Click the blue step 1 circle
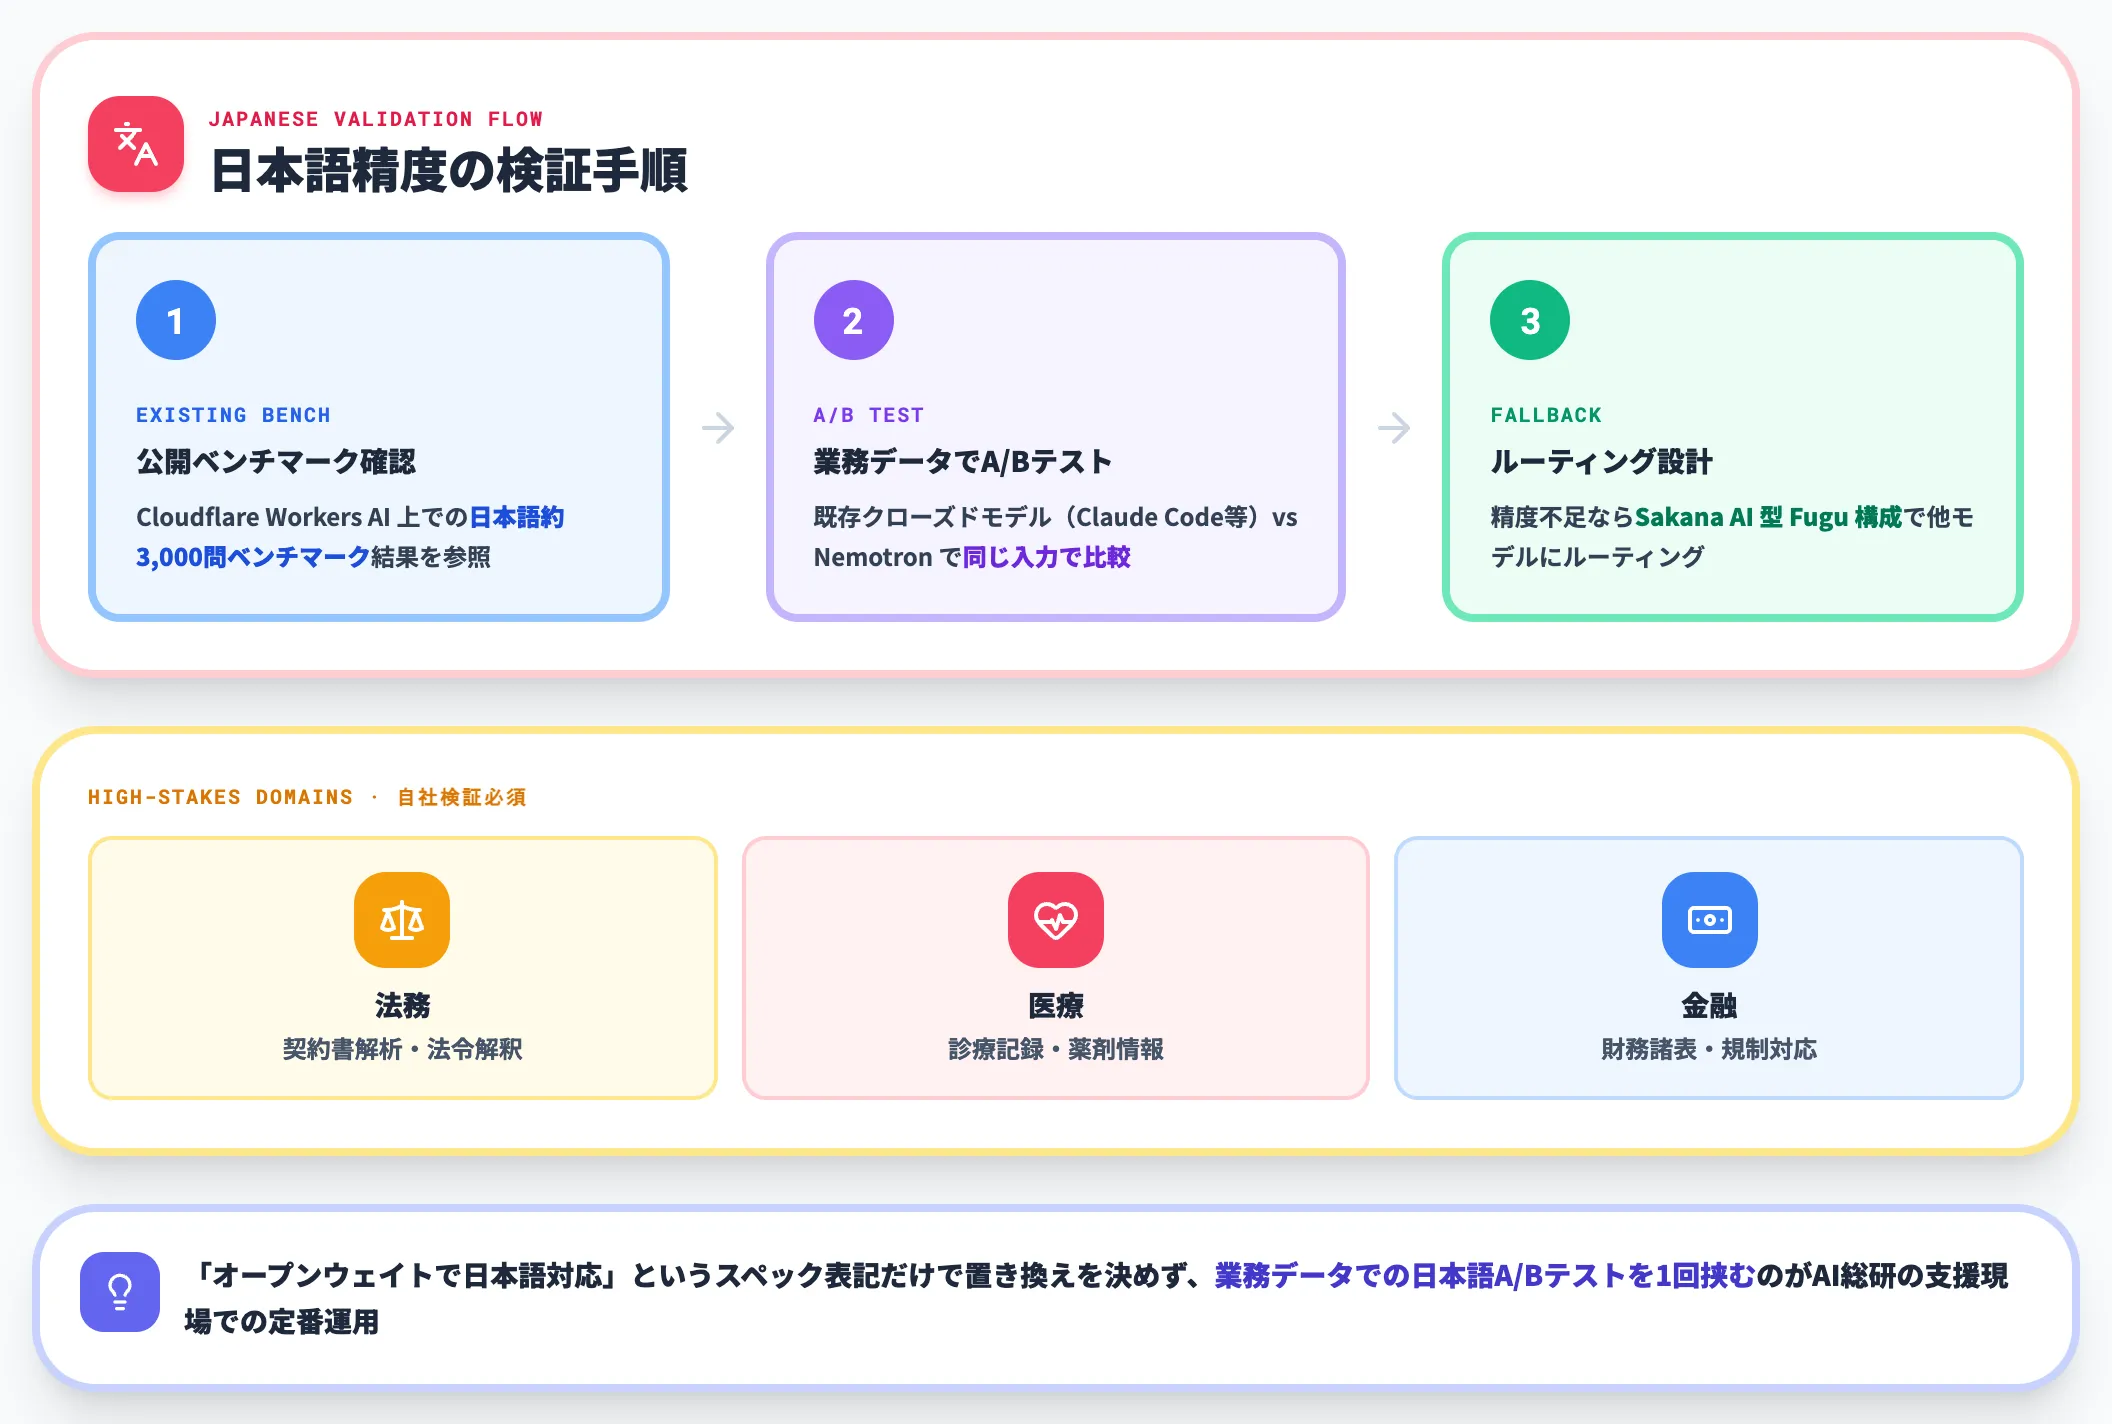 coord(176,320)
